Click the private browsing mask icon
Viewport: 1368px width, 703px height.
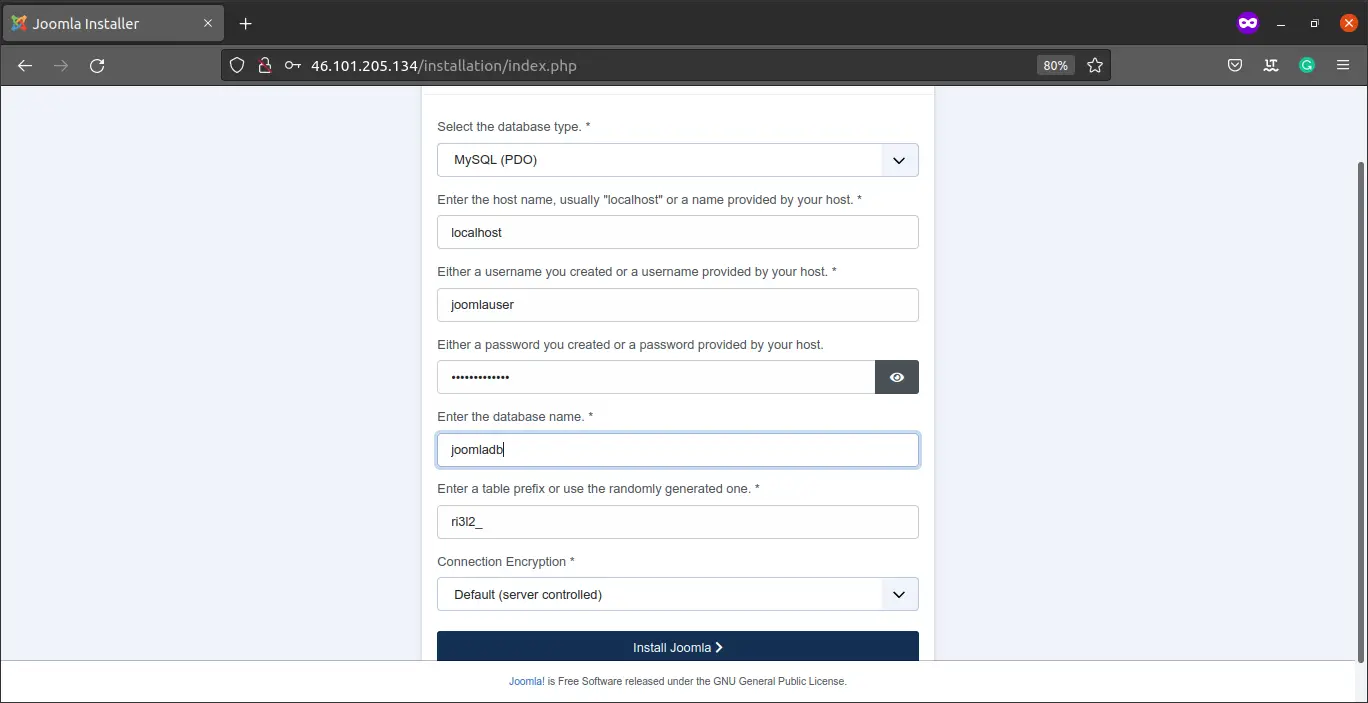[x=1248, y=23]
